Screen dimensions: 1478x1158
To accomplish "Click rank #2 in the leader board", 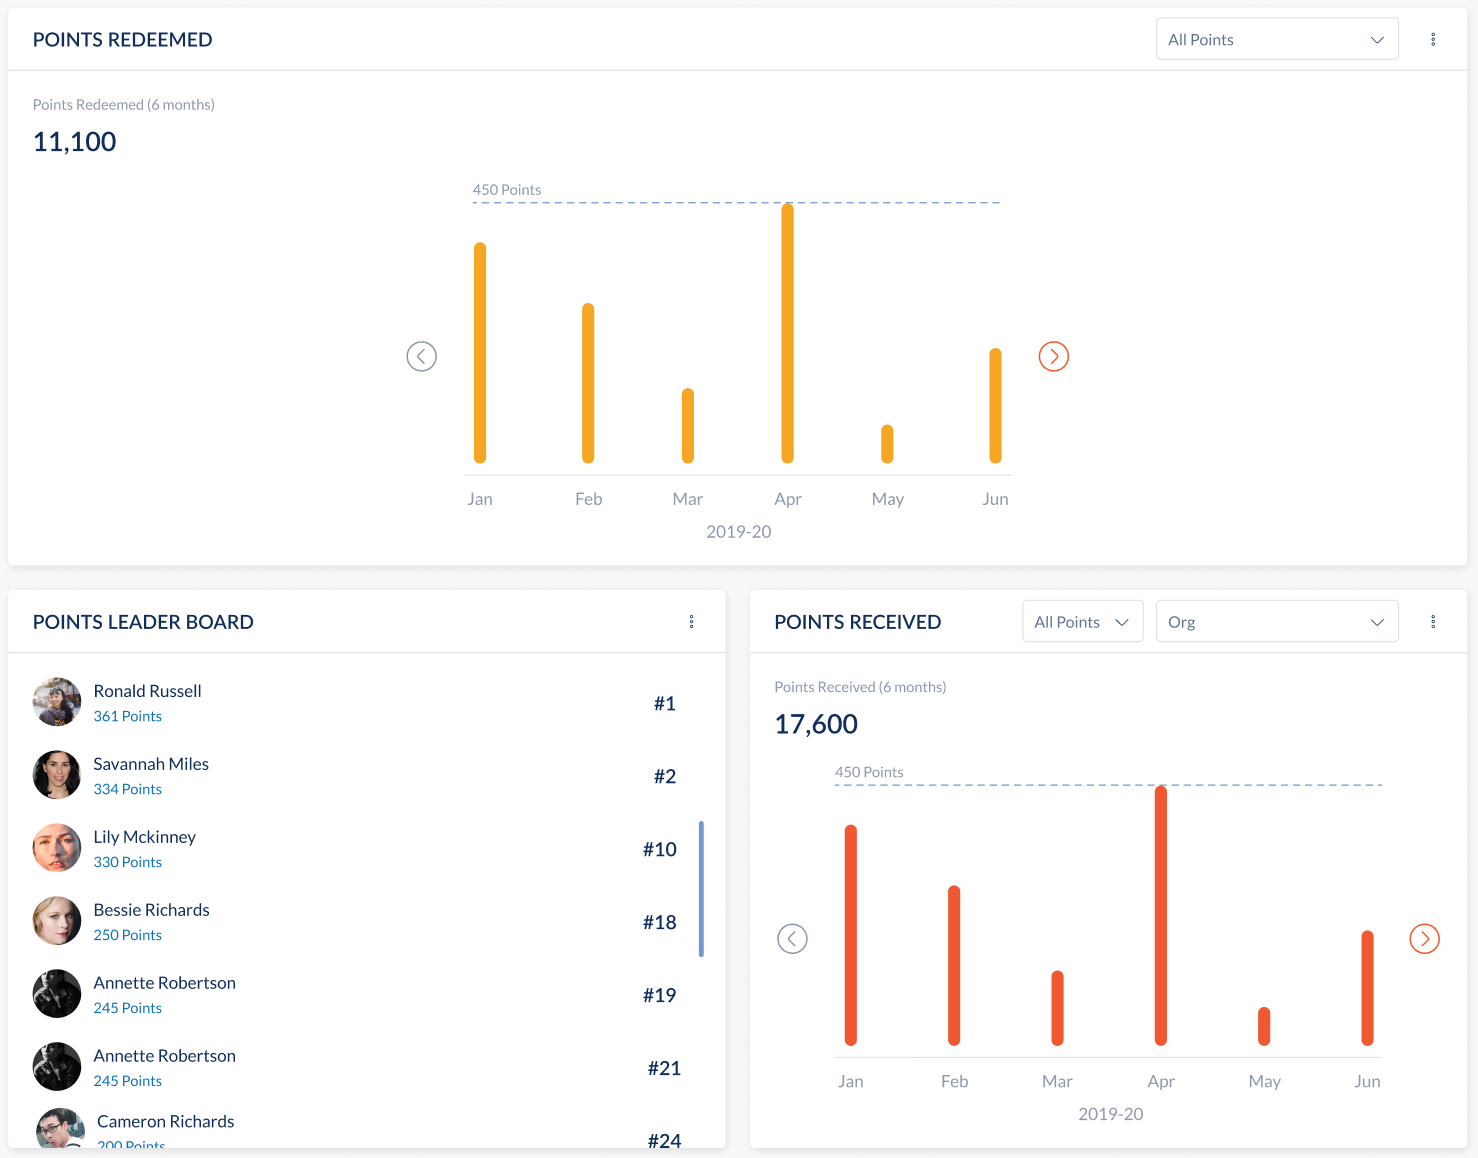I will click(x=665, y=777).
